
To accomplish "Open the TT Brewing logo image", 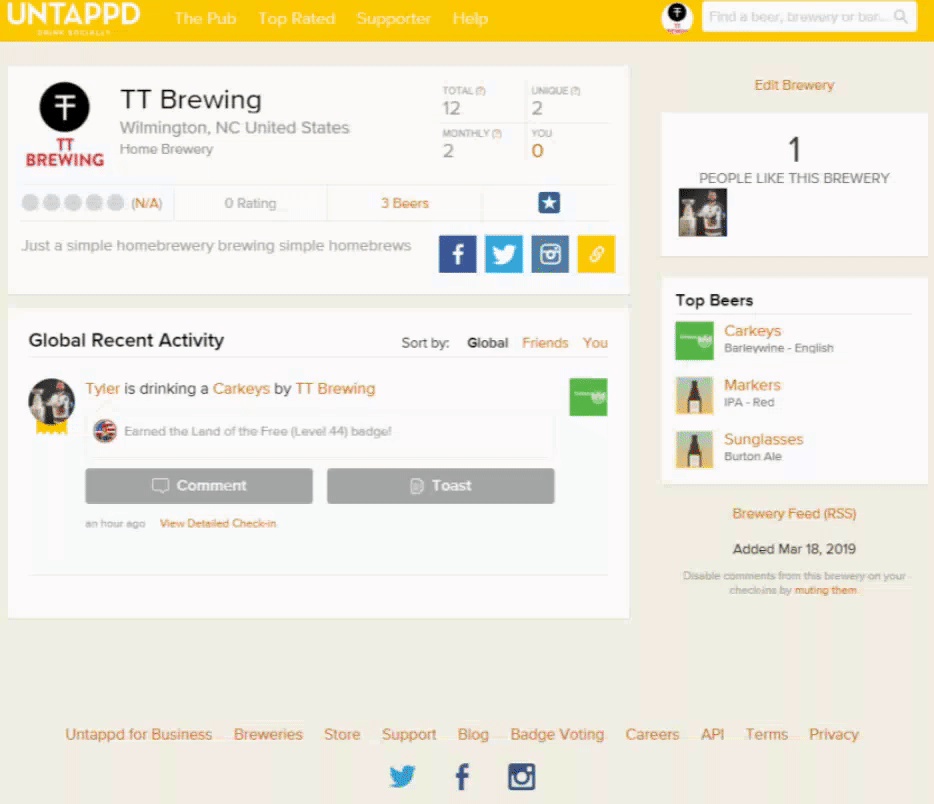I will click(x=65, y=125).
